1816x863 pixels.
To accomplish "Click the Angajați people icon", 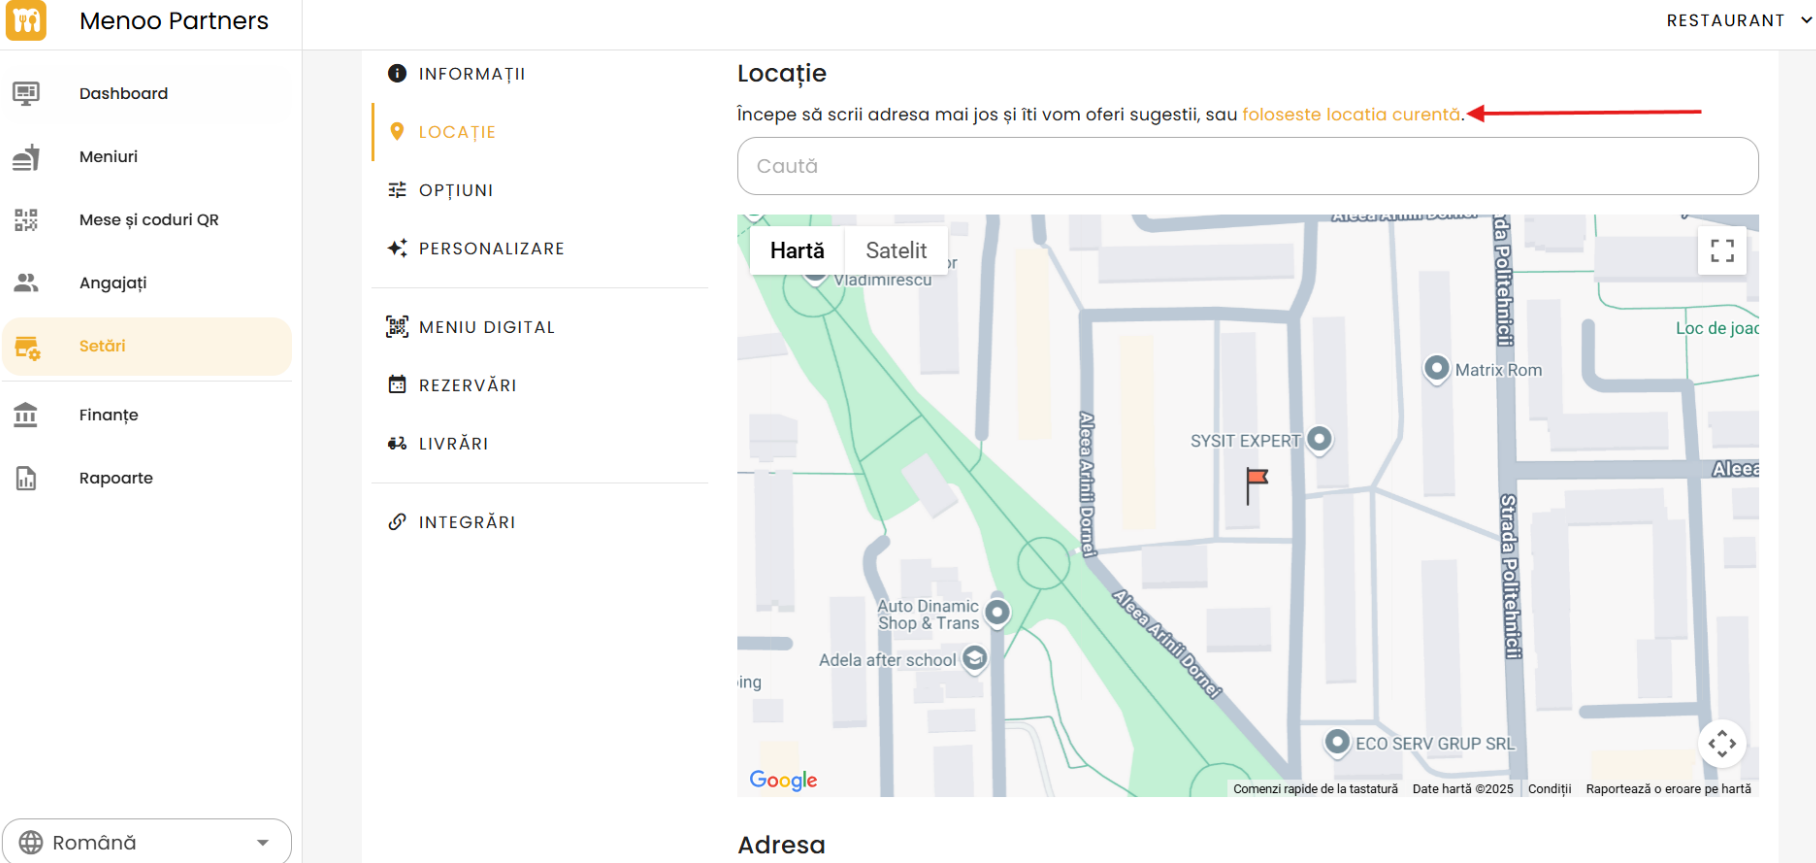I will [x=26, y=283].
